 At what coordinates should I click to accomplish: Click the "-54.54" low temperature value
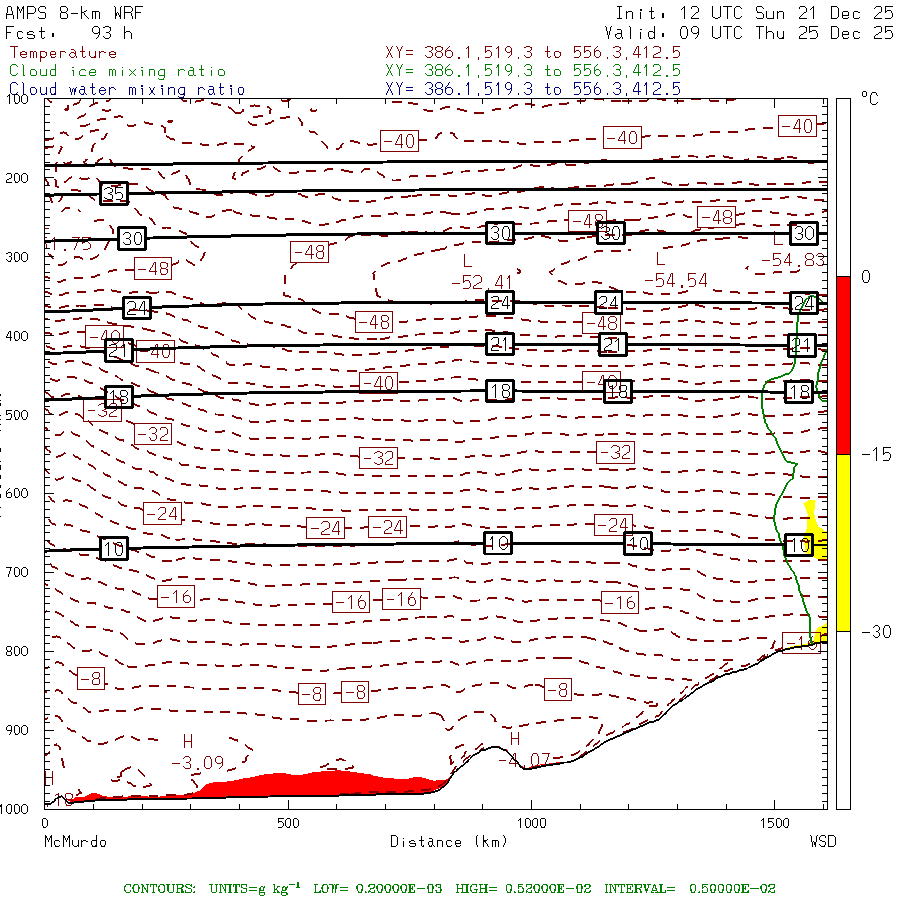676,281
